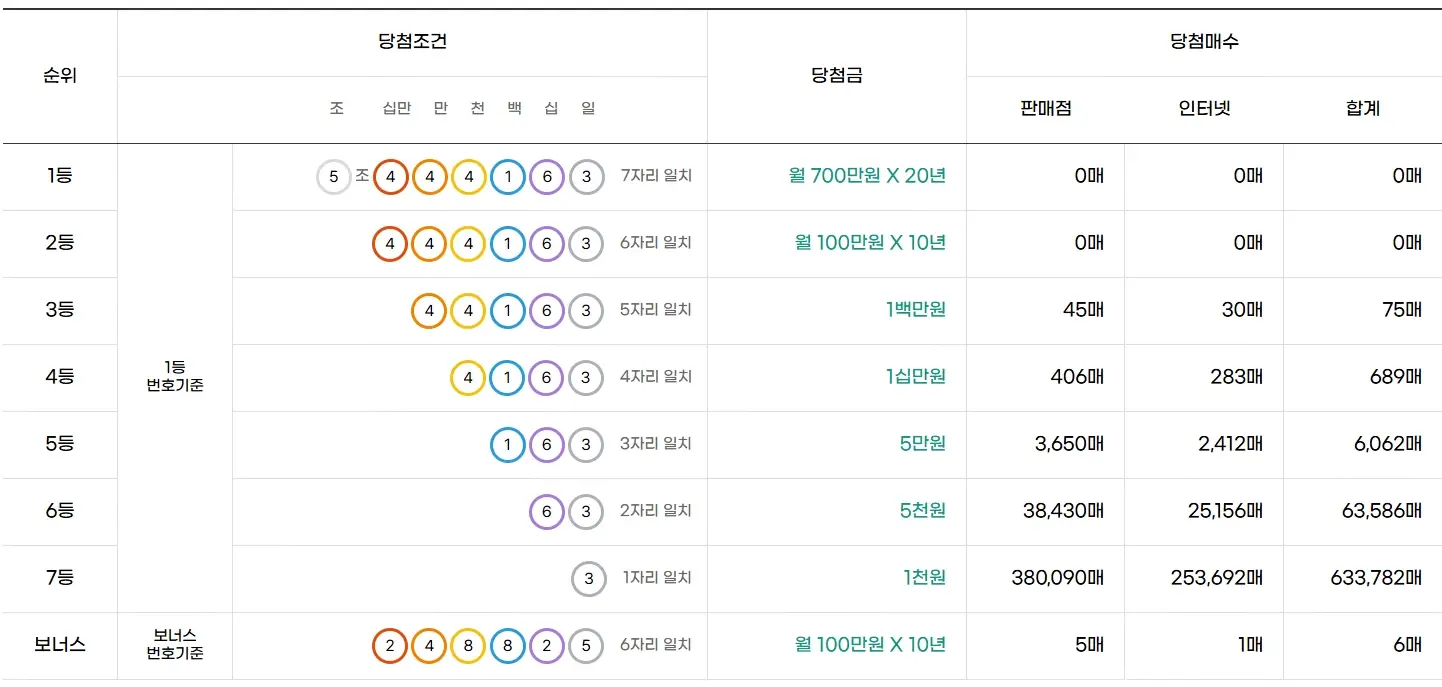The image size is (1442, 687).
Task: Select the blue ball 1 in 1등 row
Action: (x=508, y=177)
